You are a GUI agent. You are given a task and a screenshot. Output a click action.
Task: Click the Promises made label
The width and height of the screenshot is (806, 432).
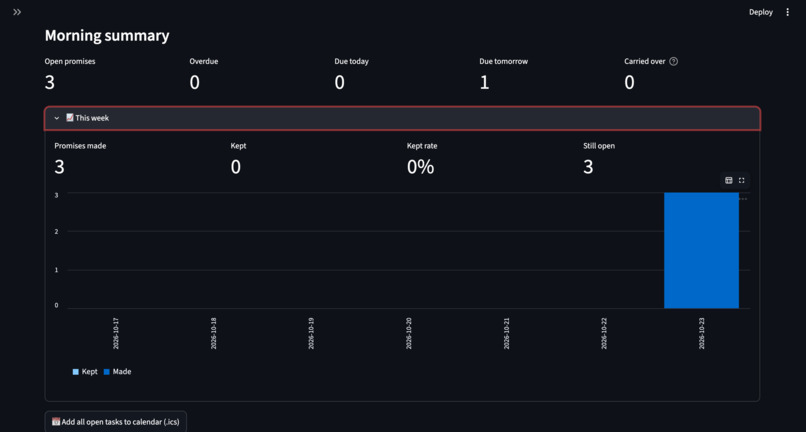pos(80,146)
